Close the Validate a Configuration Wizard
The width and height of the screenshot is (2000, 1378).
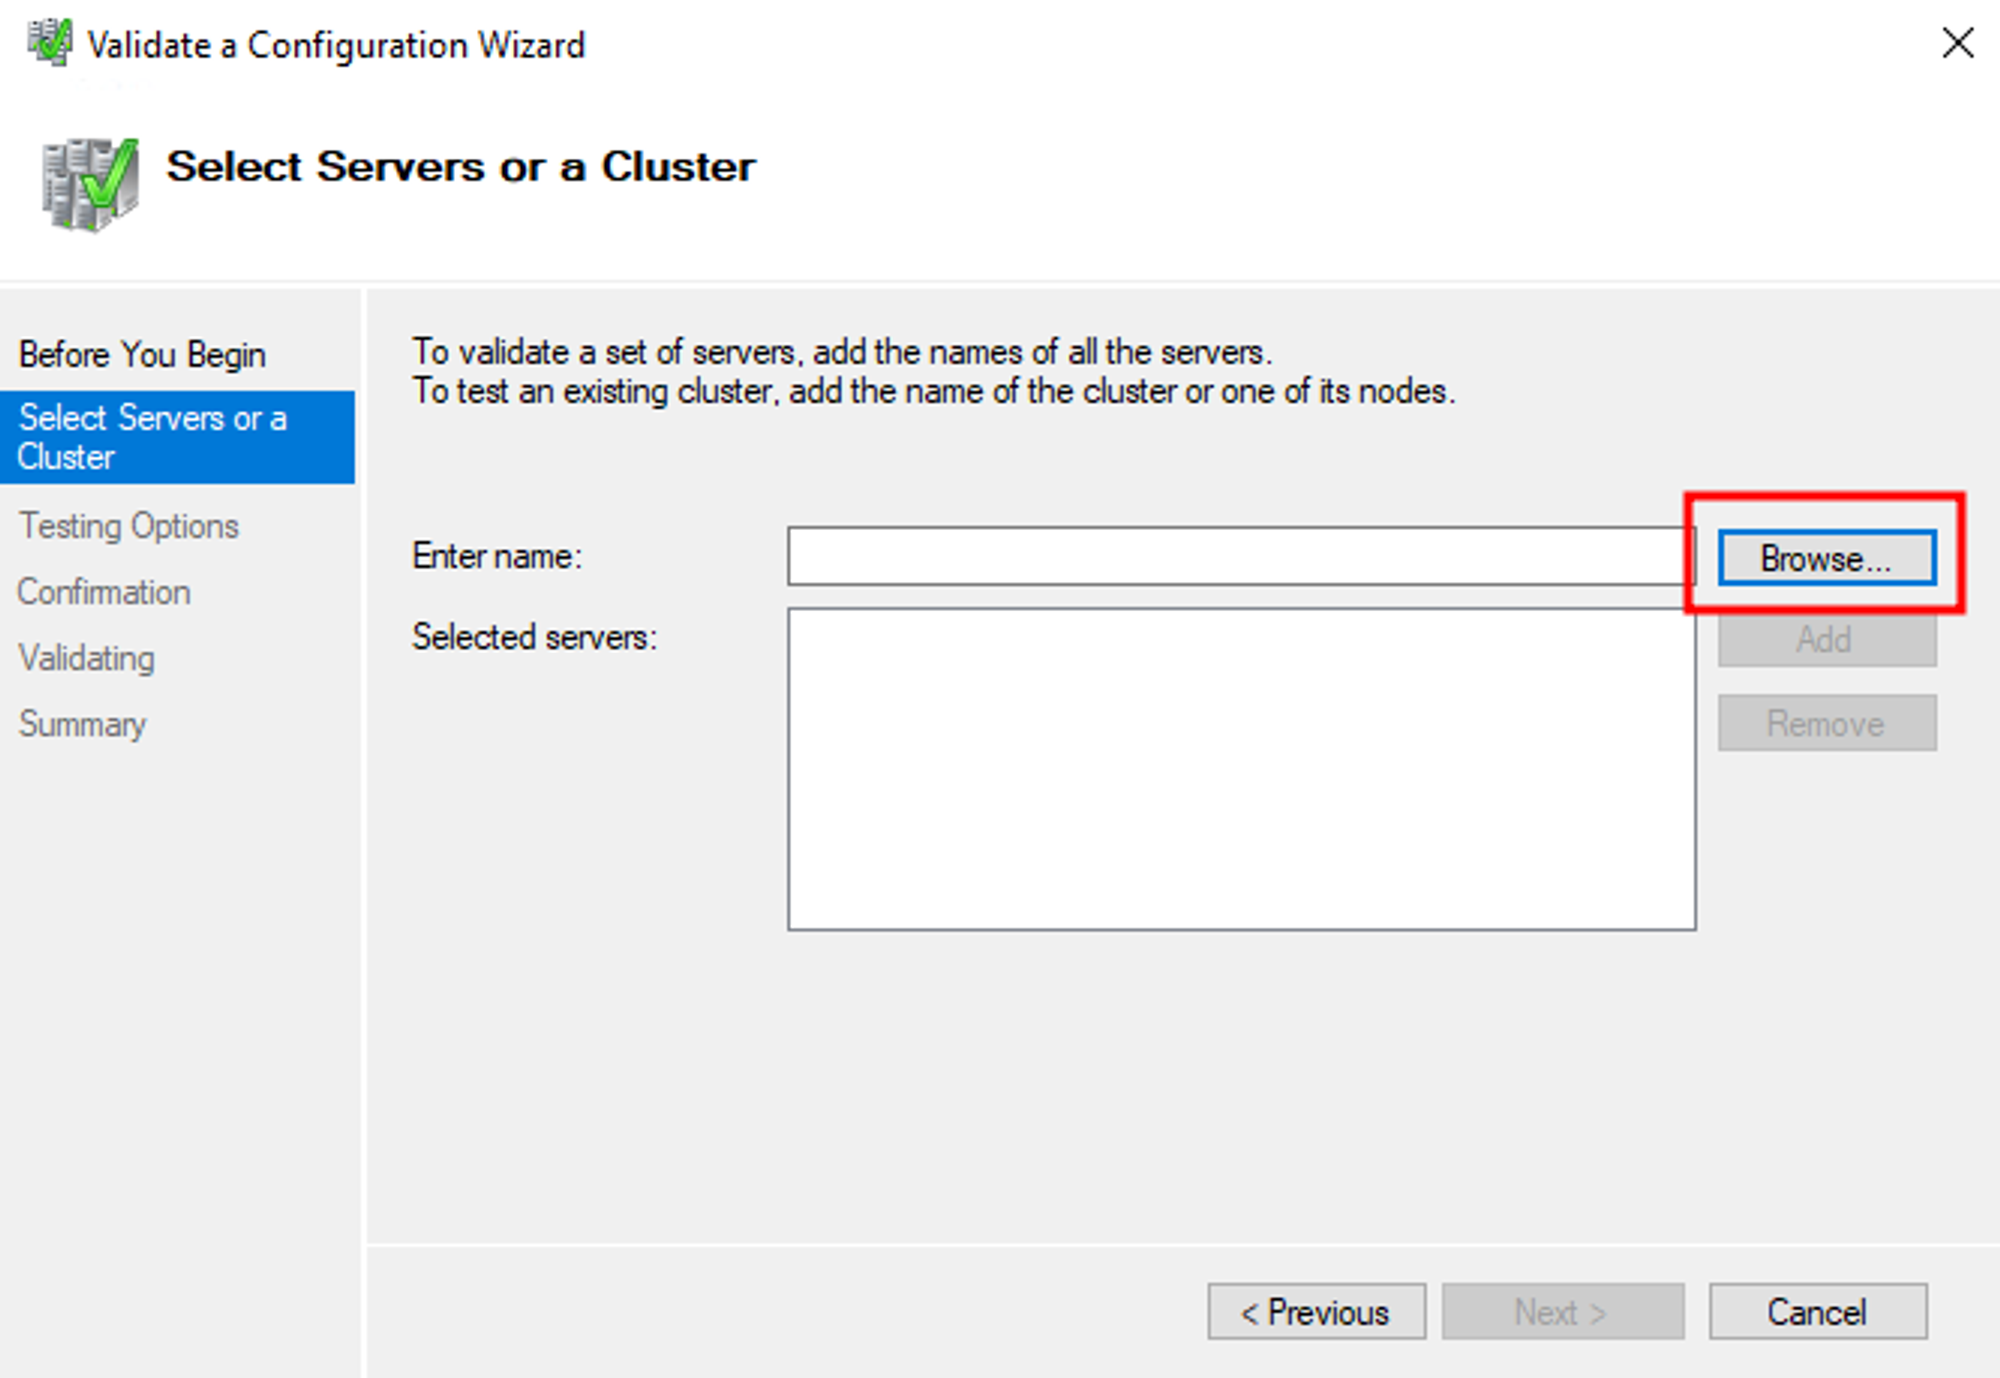(x=1957, y=43)
